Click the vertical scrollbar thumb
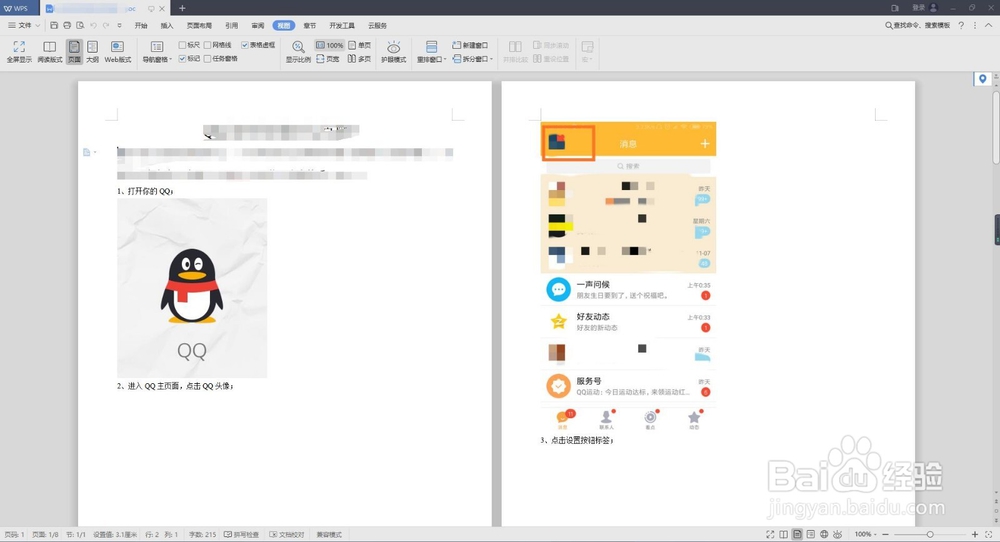This screenshot has height=542, width=1000. pyautogui.click(x=996, y=128)
